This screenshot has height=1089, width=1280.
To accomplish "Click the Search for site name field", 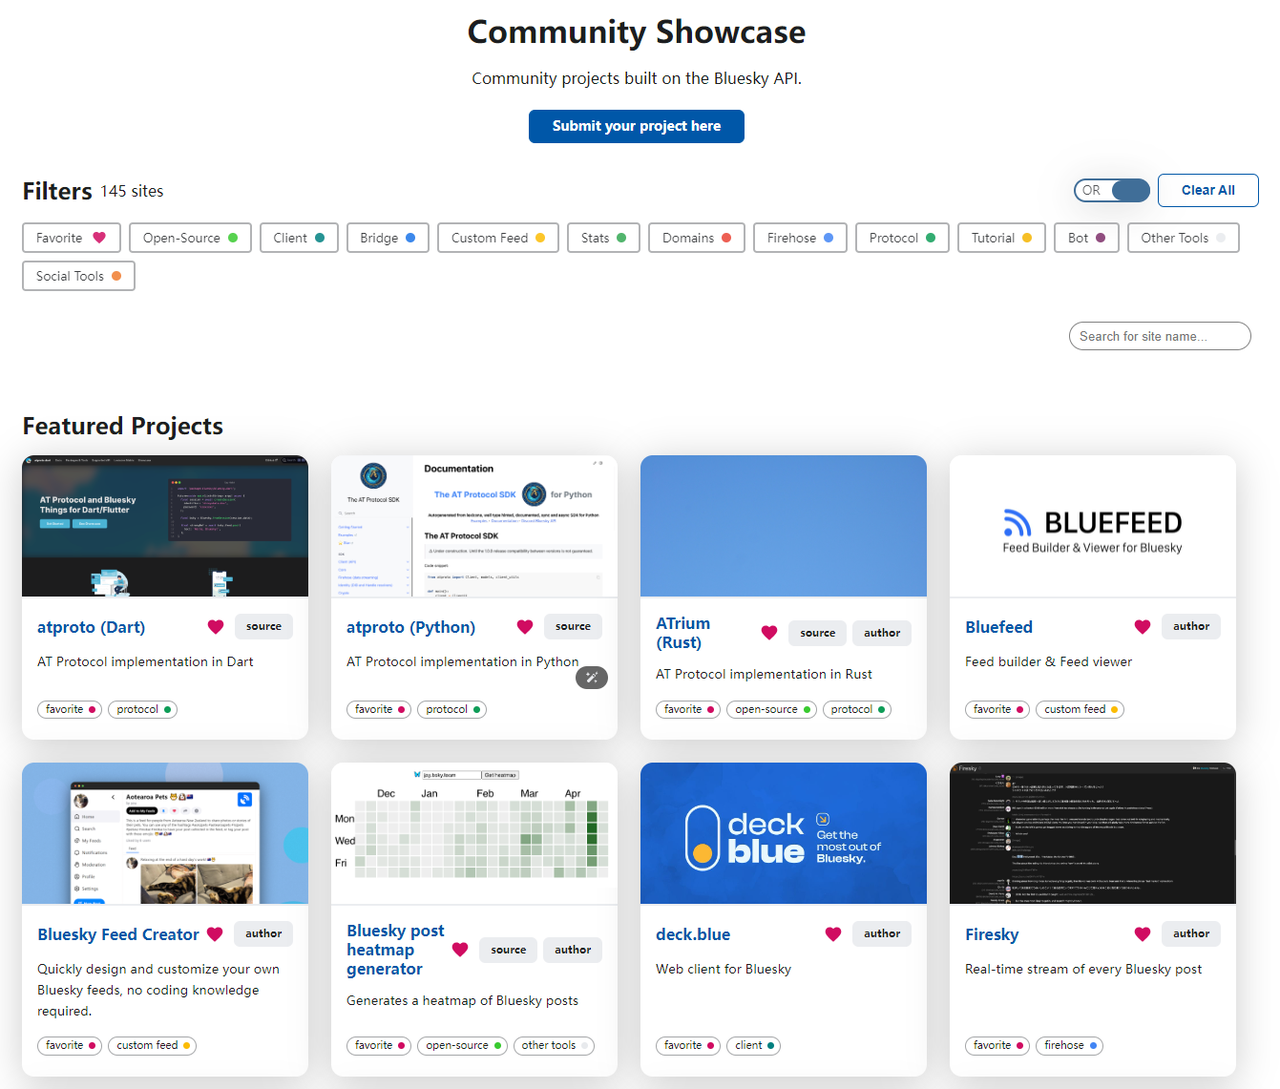I will tap(1159, 336).
